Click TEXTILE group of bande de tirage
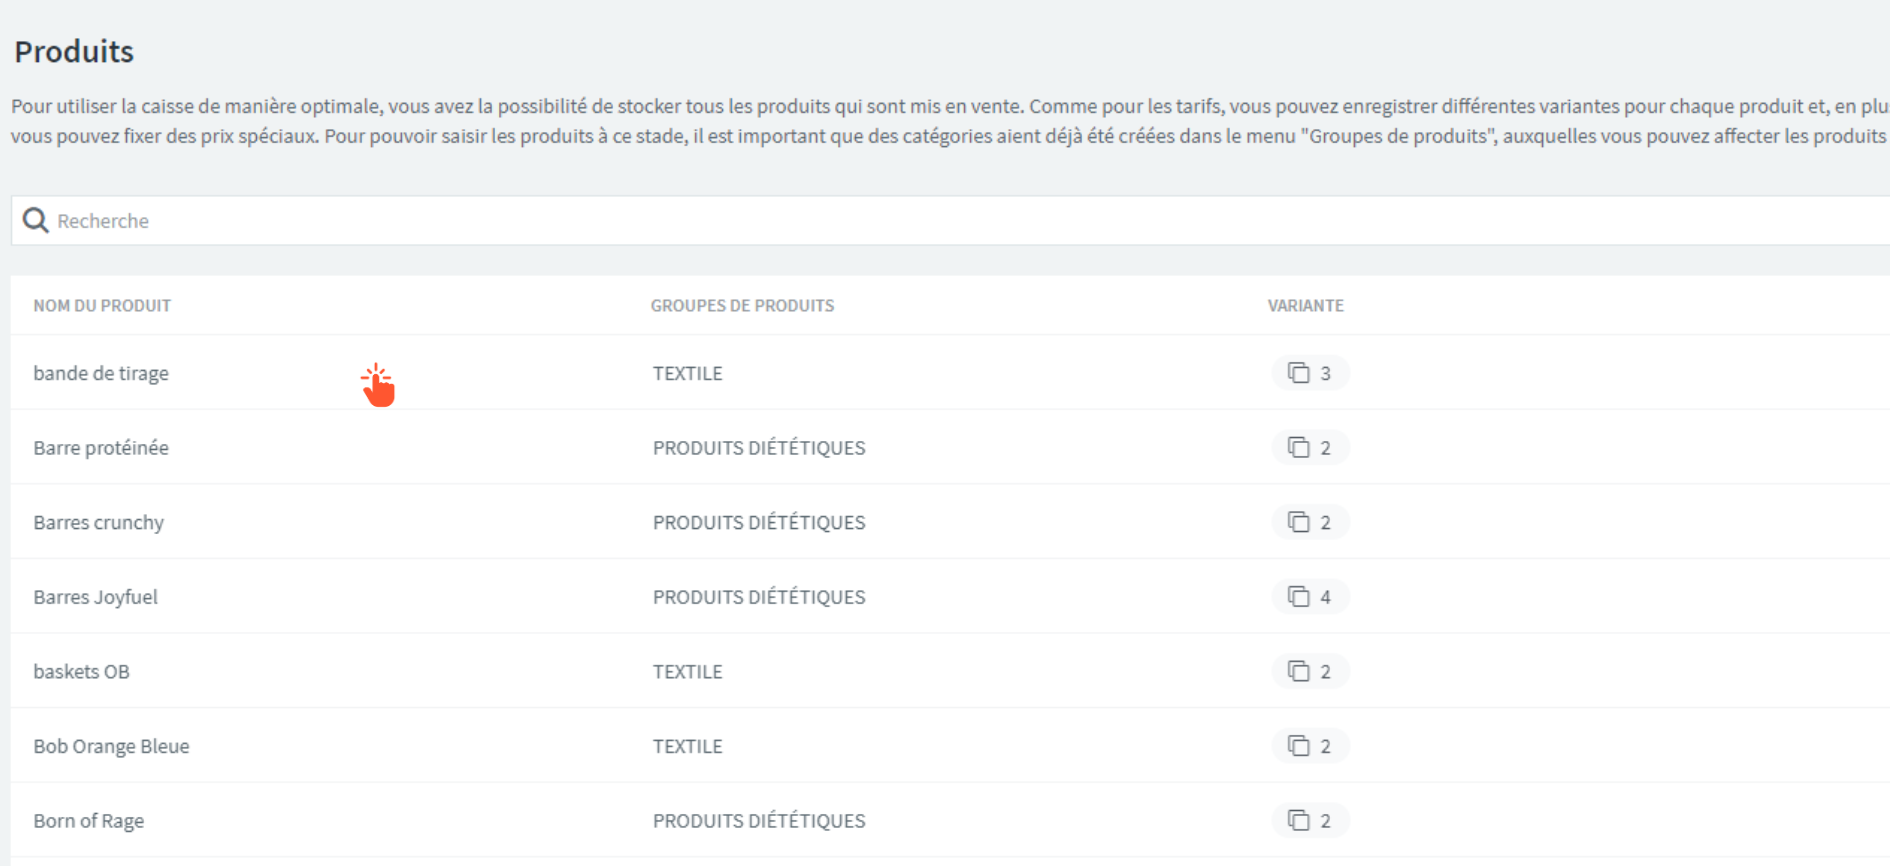The image size is (1890, 866). coord(687,373)
